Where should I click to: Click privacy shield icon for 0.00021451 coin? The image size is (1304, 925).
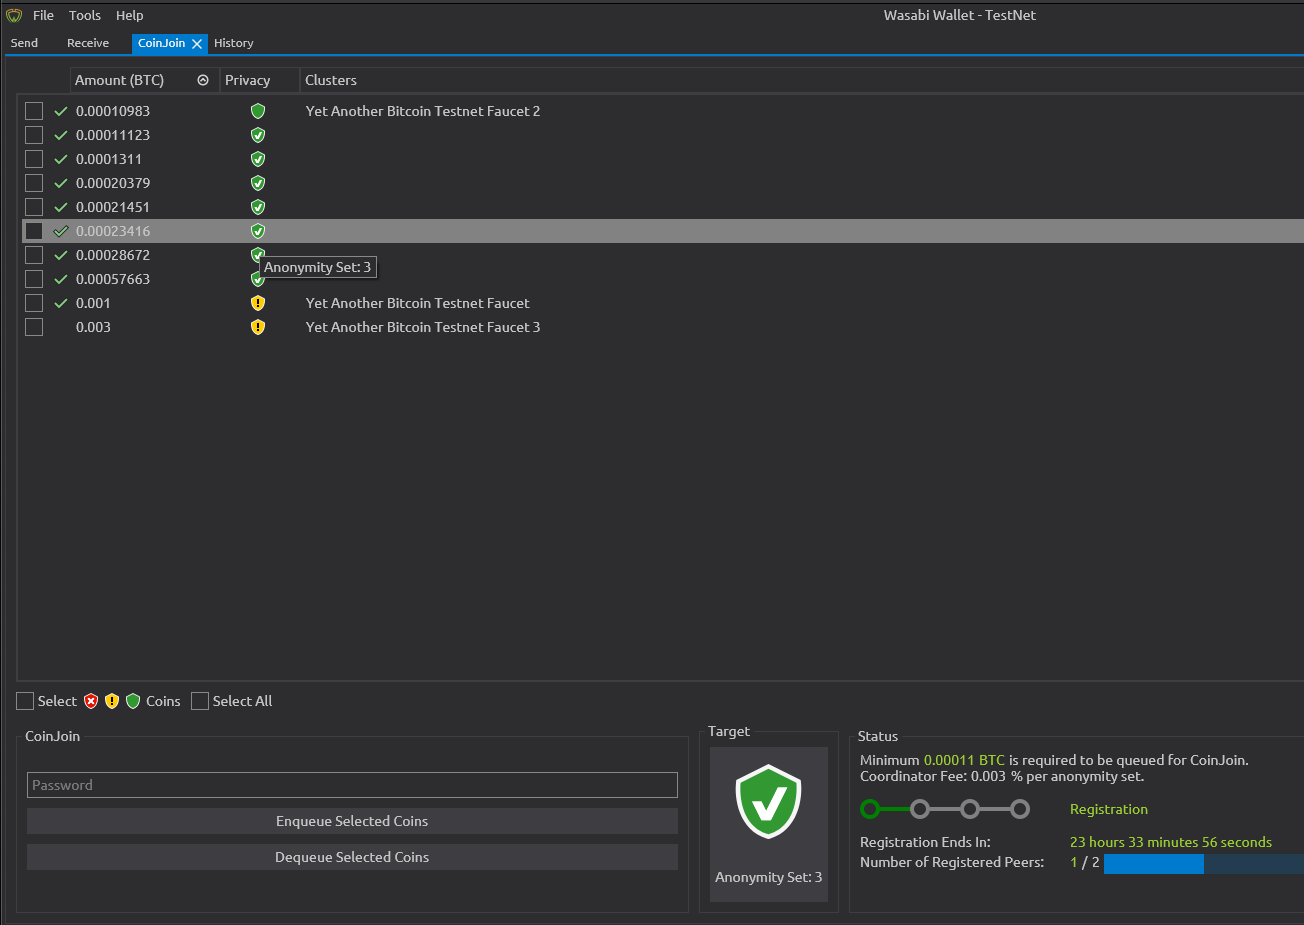(258, 207)
